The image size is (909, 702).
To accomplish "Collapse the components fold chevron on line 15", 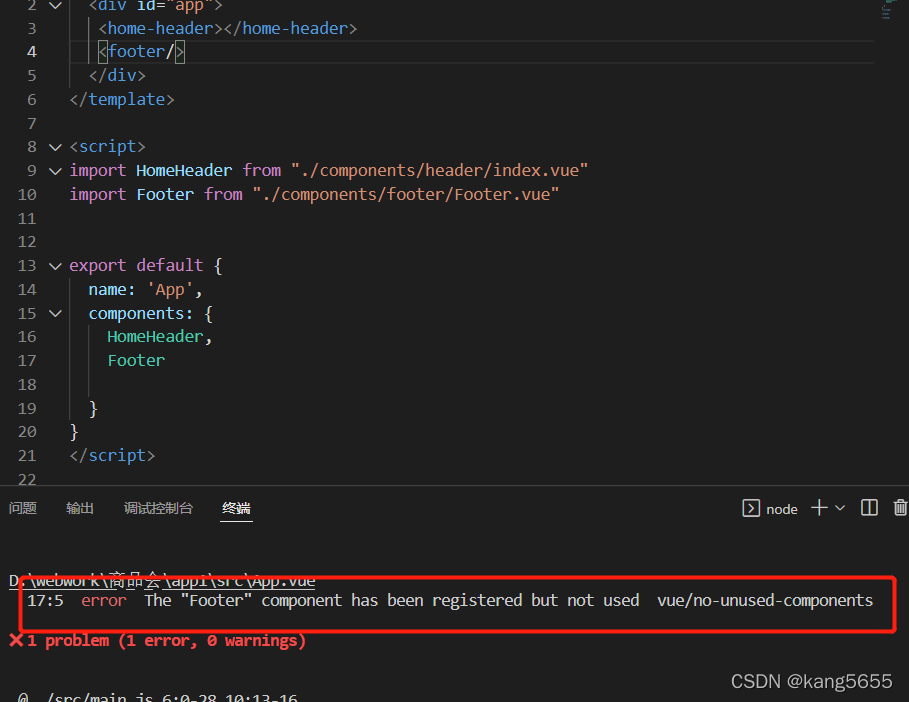I will pyautogui.click(x=55, y=314).
